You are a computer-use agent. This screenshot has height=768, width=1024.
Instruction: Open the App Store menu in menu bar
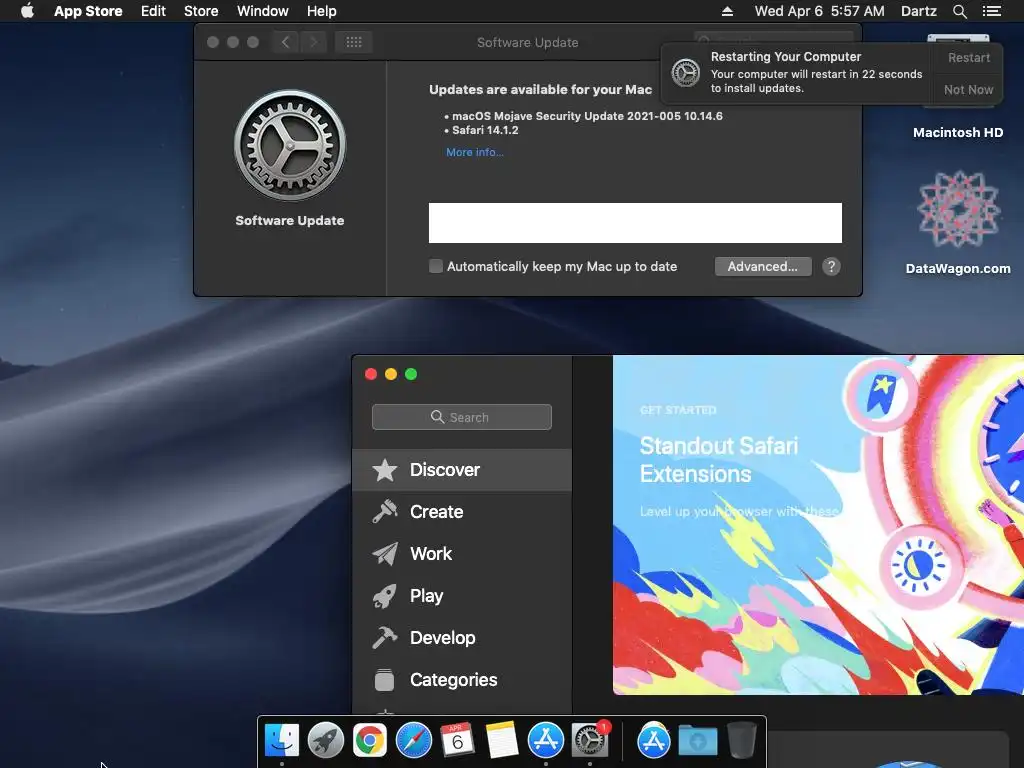[88, 11]
